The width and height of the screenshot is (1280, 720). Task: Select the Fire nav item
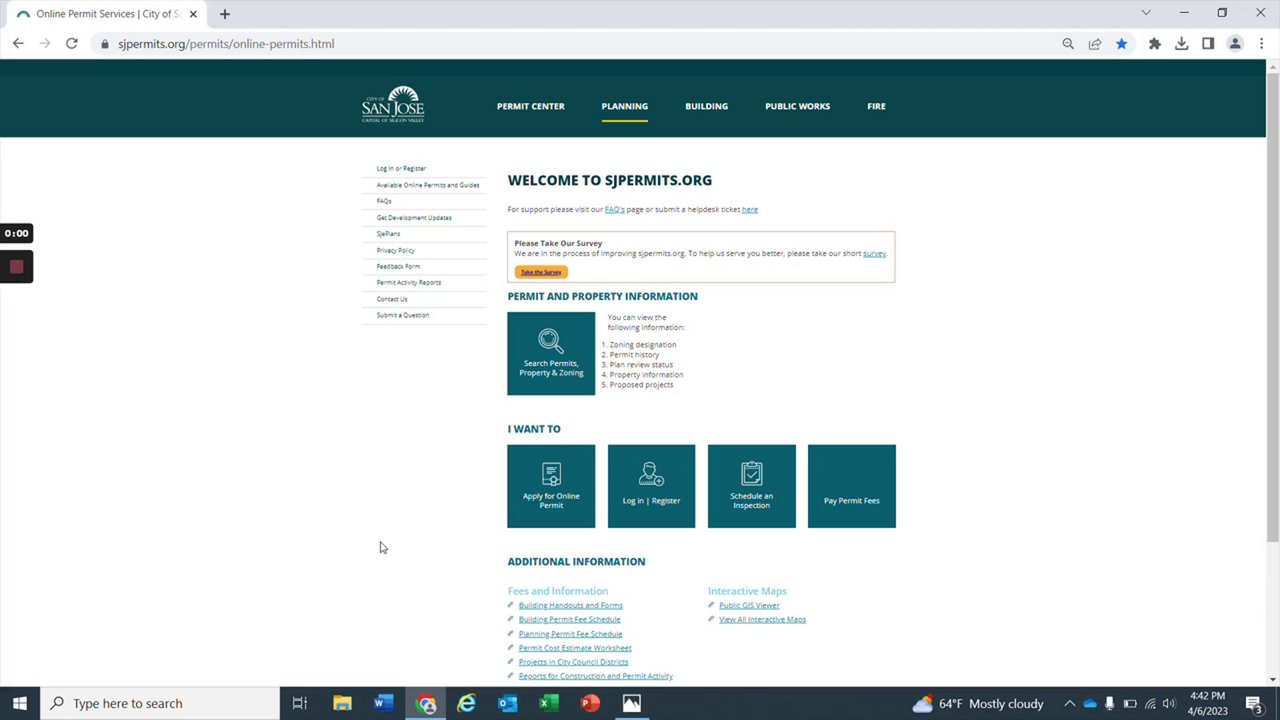pyautogui.click(x=877, y=106)
